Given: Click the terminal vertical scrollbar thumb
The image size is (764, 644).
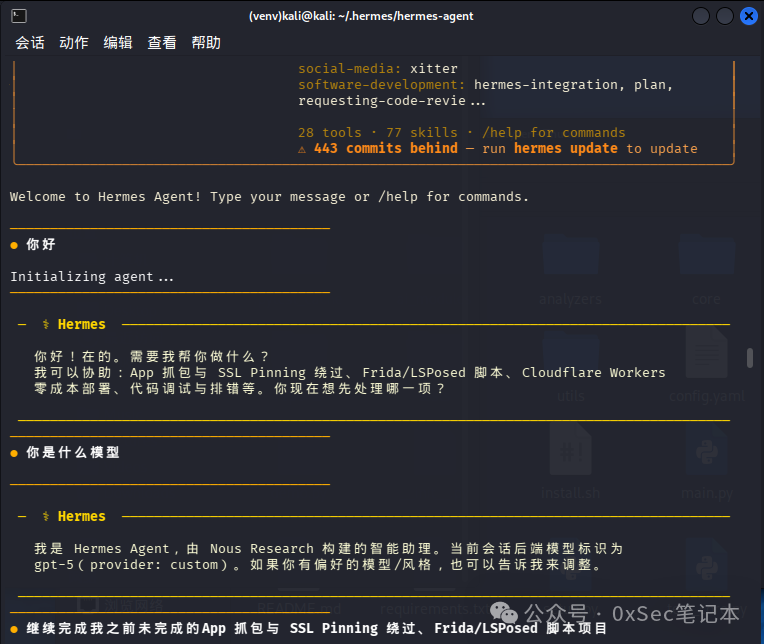Looking at the screenshot, I should pos(750,358).
